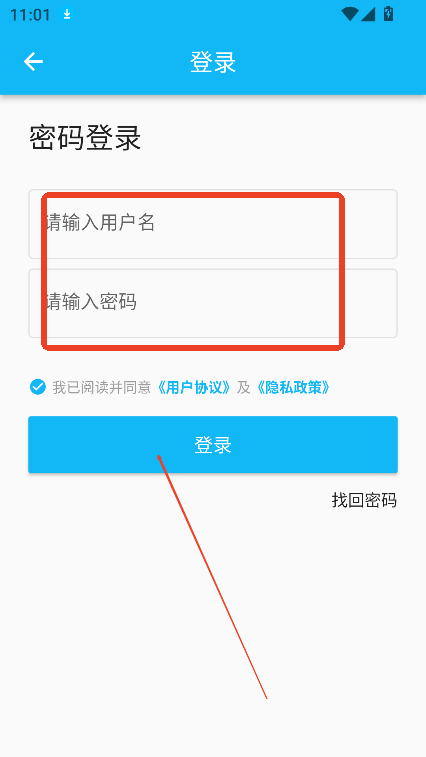Focus the 请输入密码 password field
The width and height of the screenshot is (426, 757).
213,303
